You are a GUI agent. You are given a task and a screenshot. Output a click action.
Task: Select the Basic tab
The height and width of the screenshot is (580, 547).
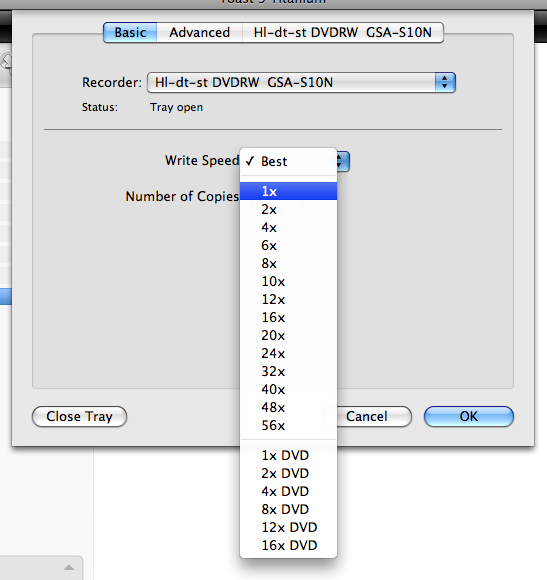click(130, 33)
